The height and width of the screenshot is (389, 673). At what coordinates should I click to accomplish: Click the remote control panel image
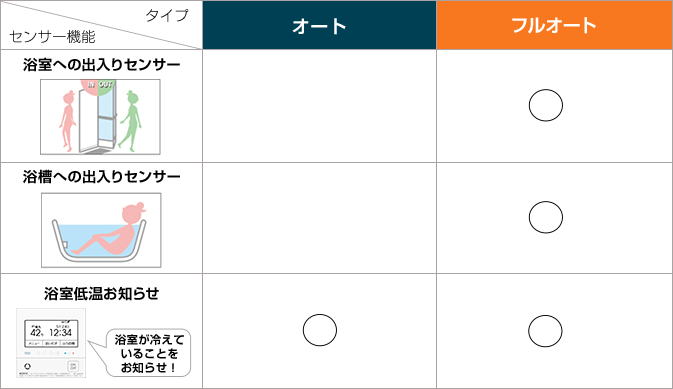[x=51, y=343]
